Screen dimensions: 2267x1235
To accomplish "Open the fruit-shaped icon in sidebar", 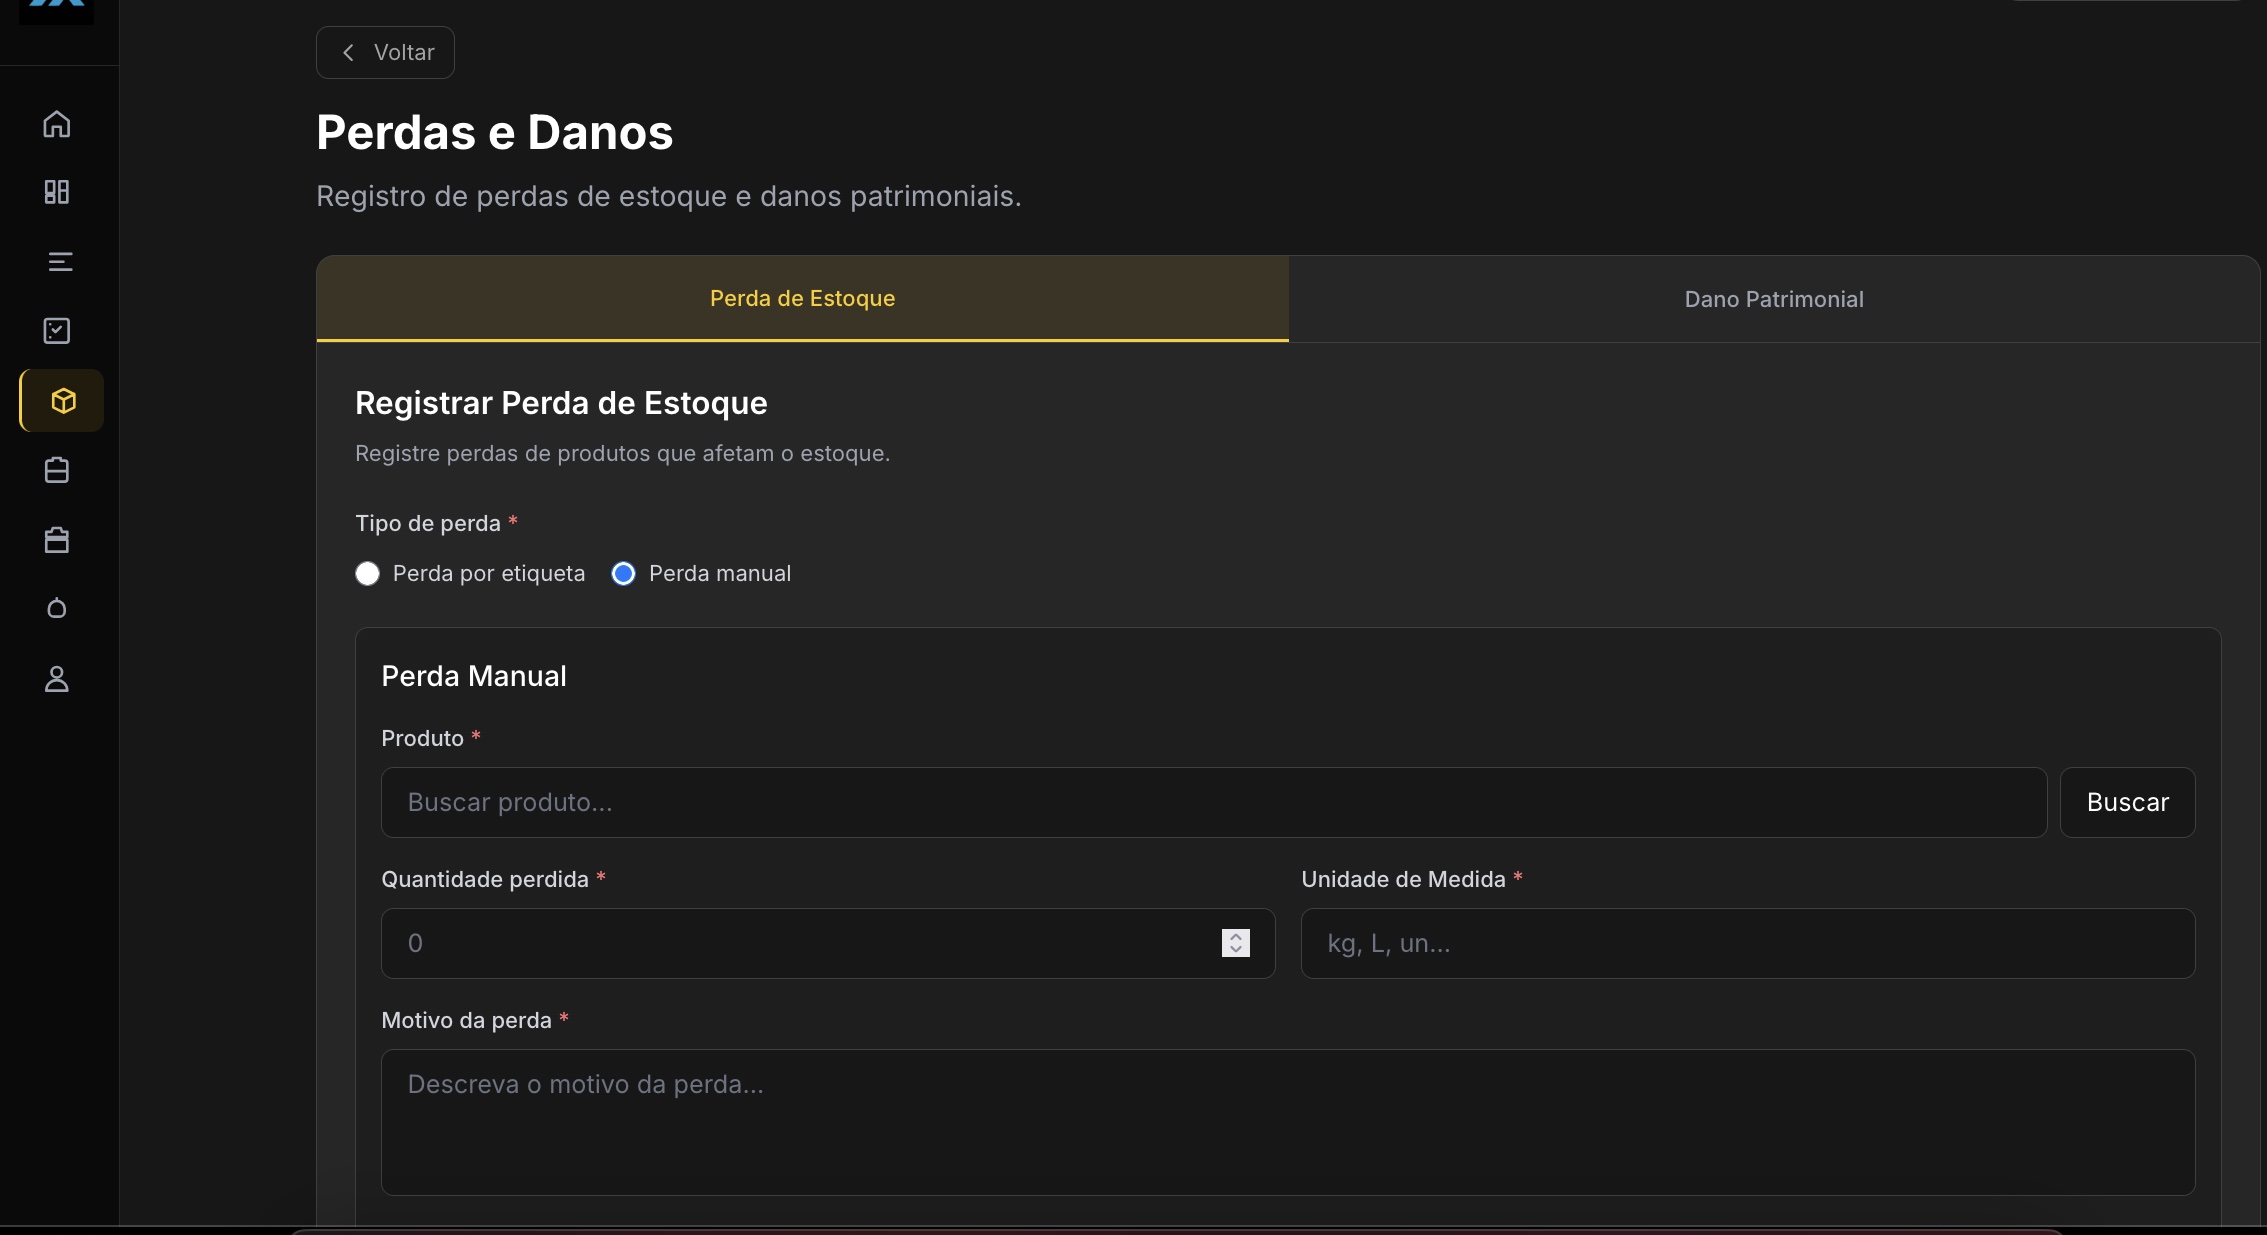I will (57, 608).
